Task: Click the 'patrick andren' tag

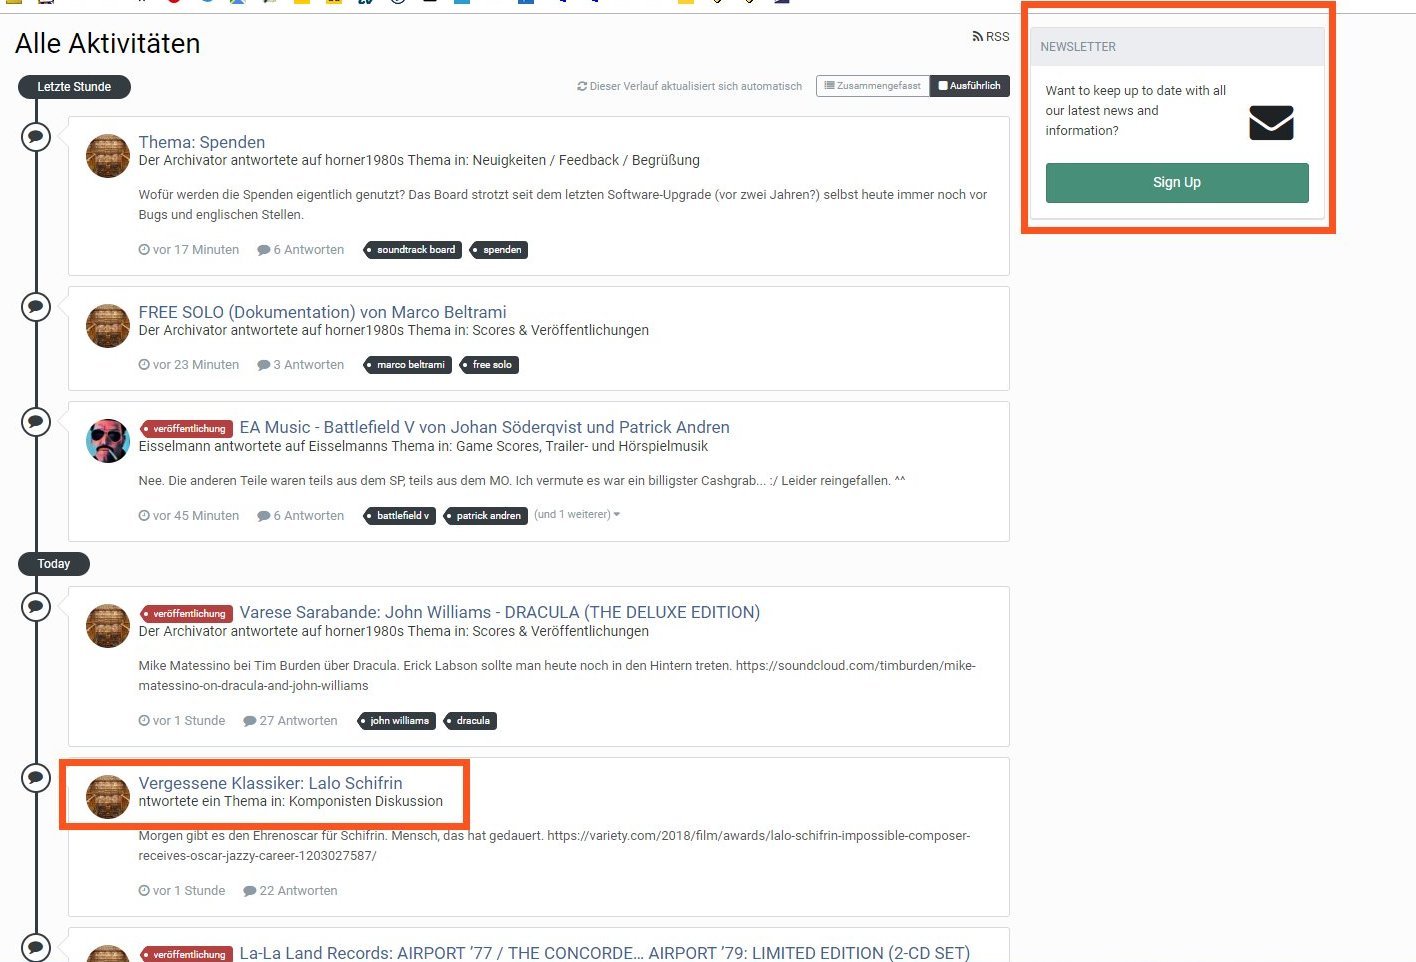Action: [487, 516]
